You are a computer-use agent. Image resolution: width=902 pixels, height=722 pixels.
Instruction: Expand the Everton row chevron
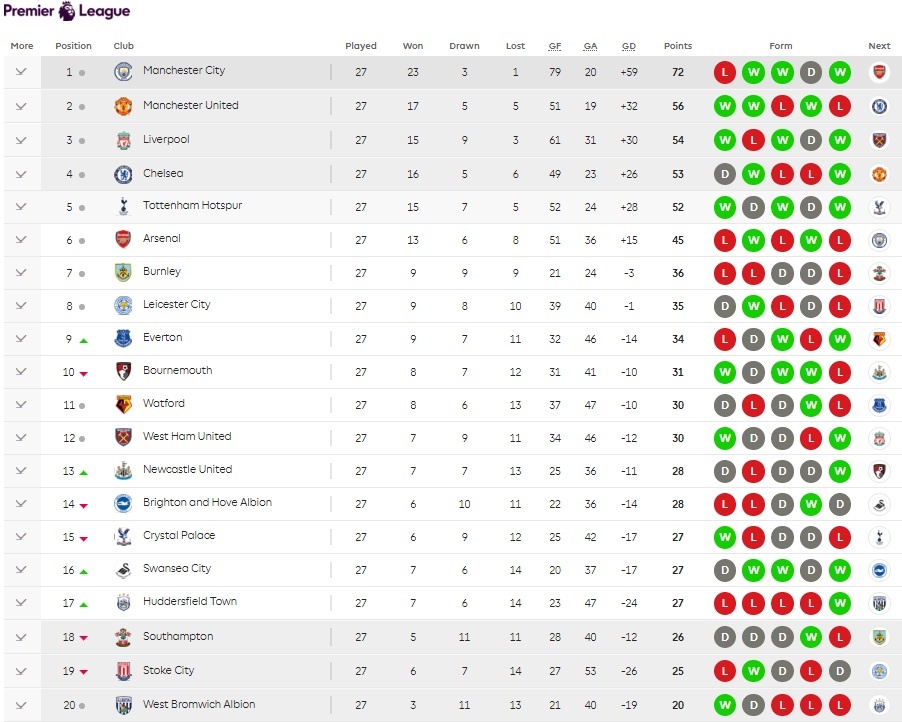coord(21,339)
